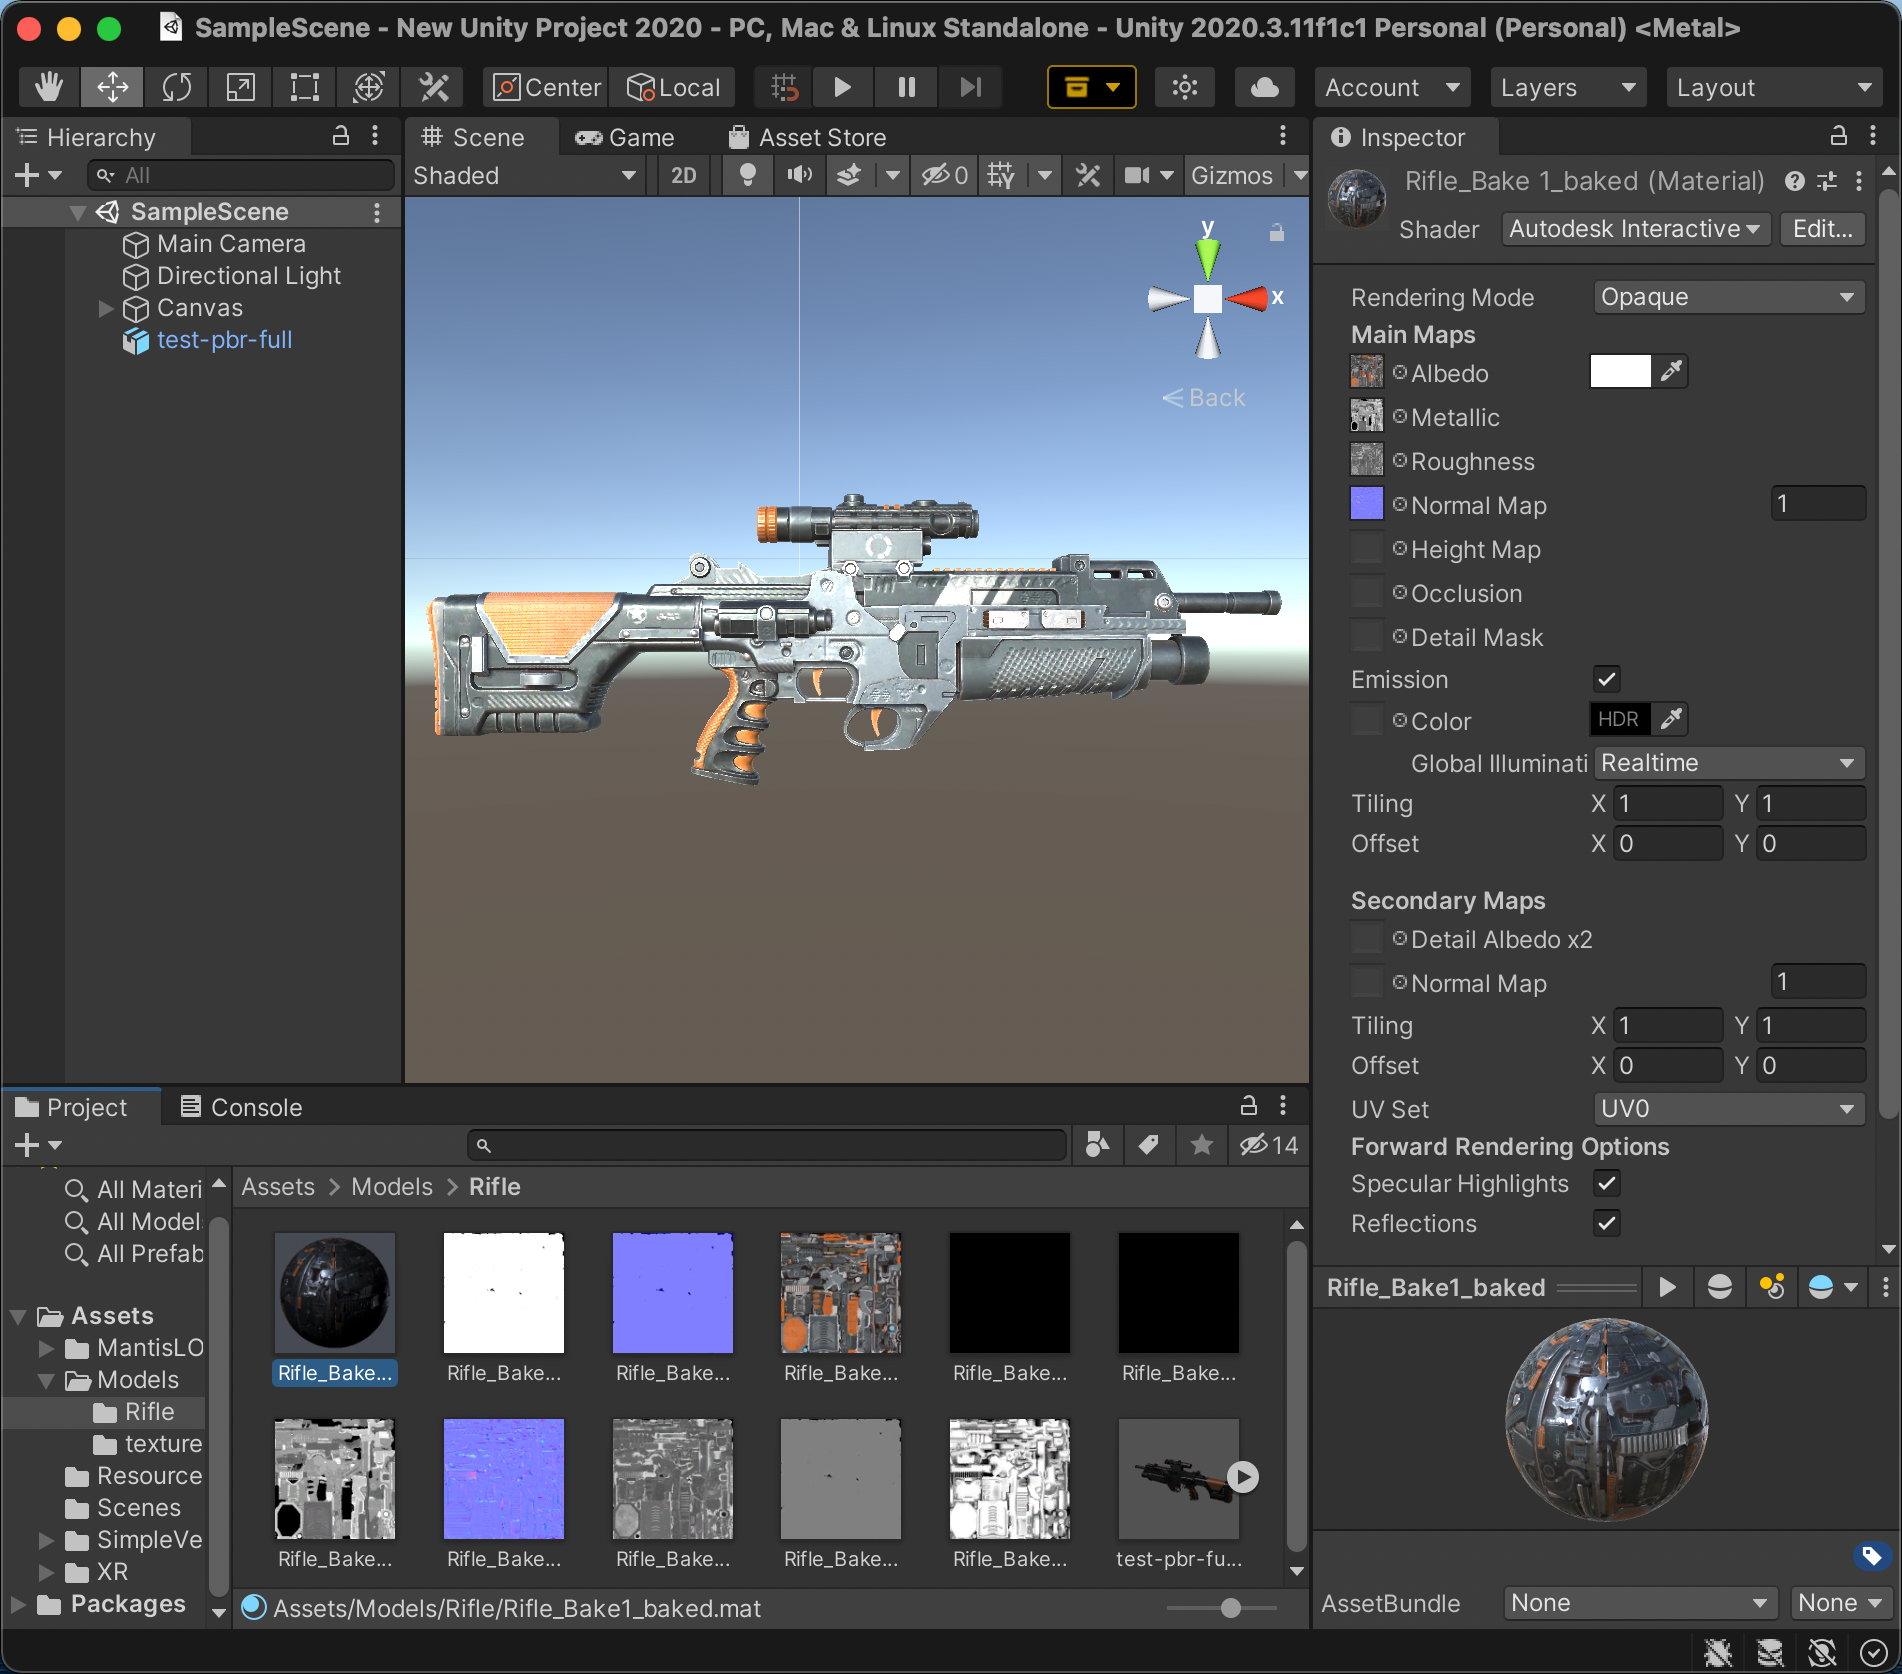This screenshot has width=1902, height=1674.
Task: Toggle hidden objects visibility in Scene
Action: pyautogui.click(x=944, y=176)
